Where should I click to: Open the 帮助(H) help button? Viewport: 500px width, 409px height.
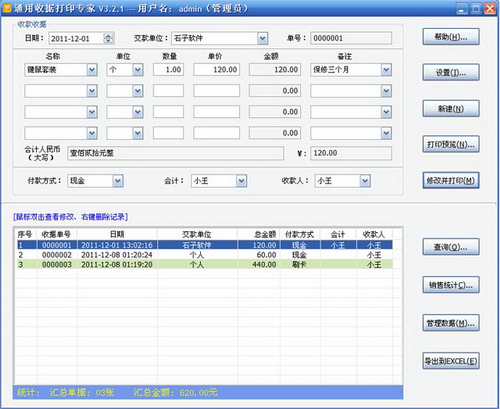(x=451, y=37)
